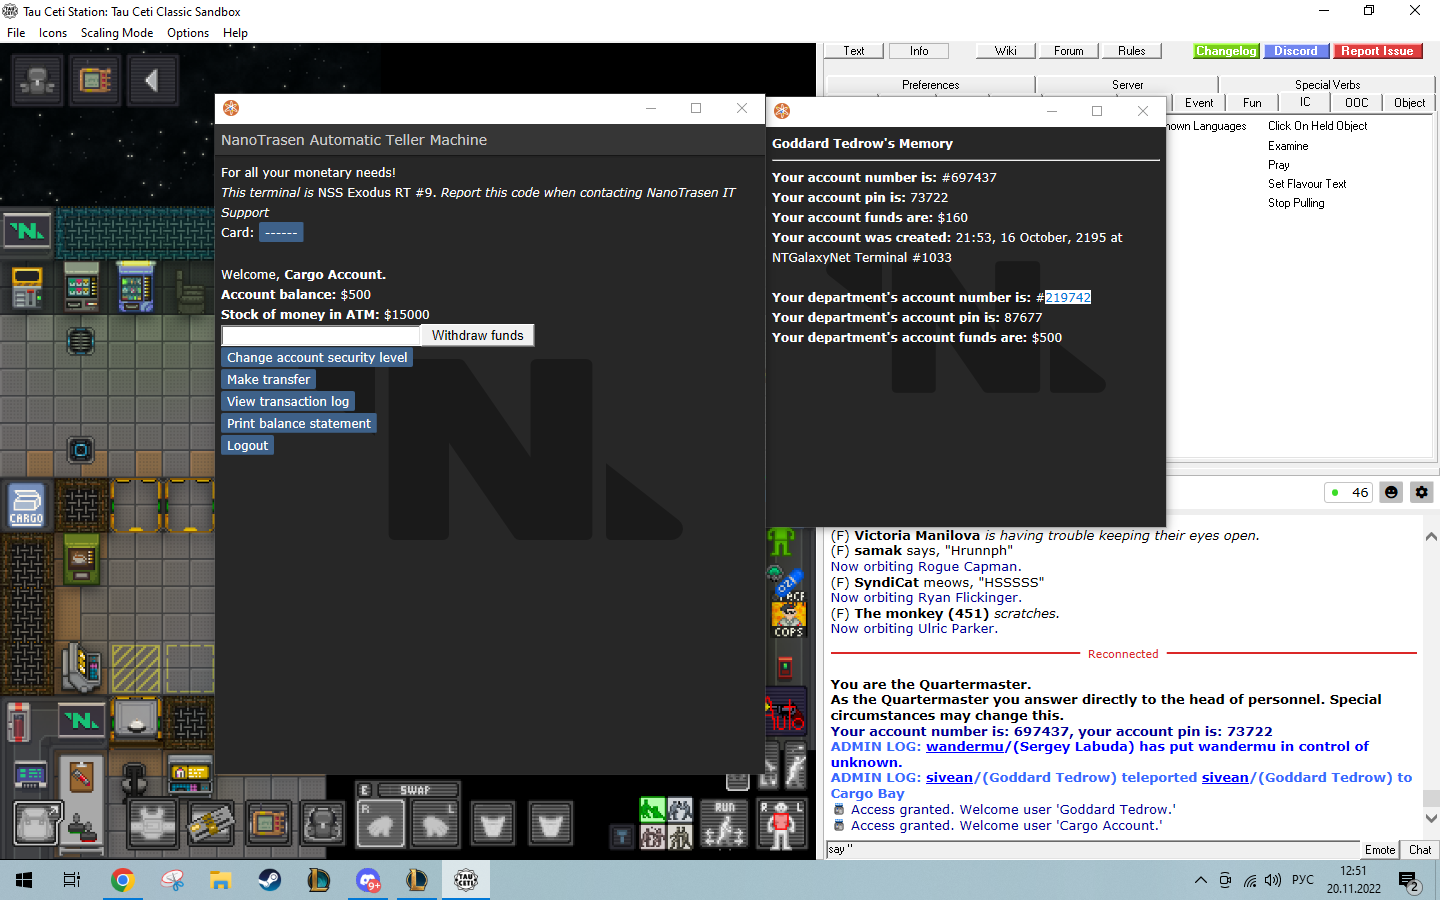Screen dimensions: 1440x900
Task: Click the blue Discord button
Action: pos(1296,51)
